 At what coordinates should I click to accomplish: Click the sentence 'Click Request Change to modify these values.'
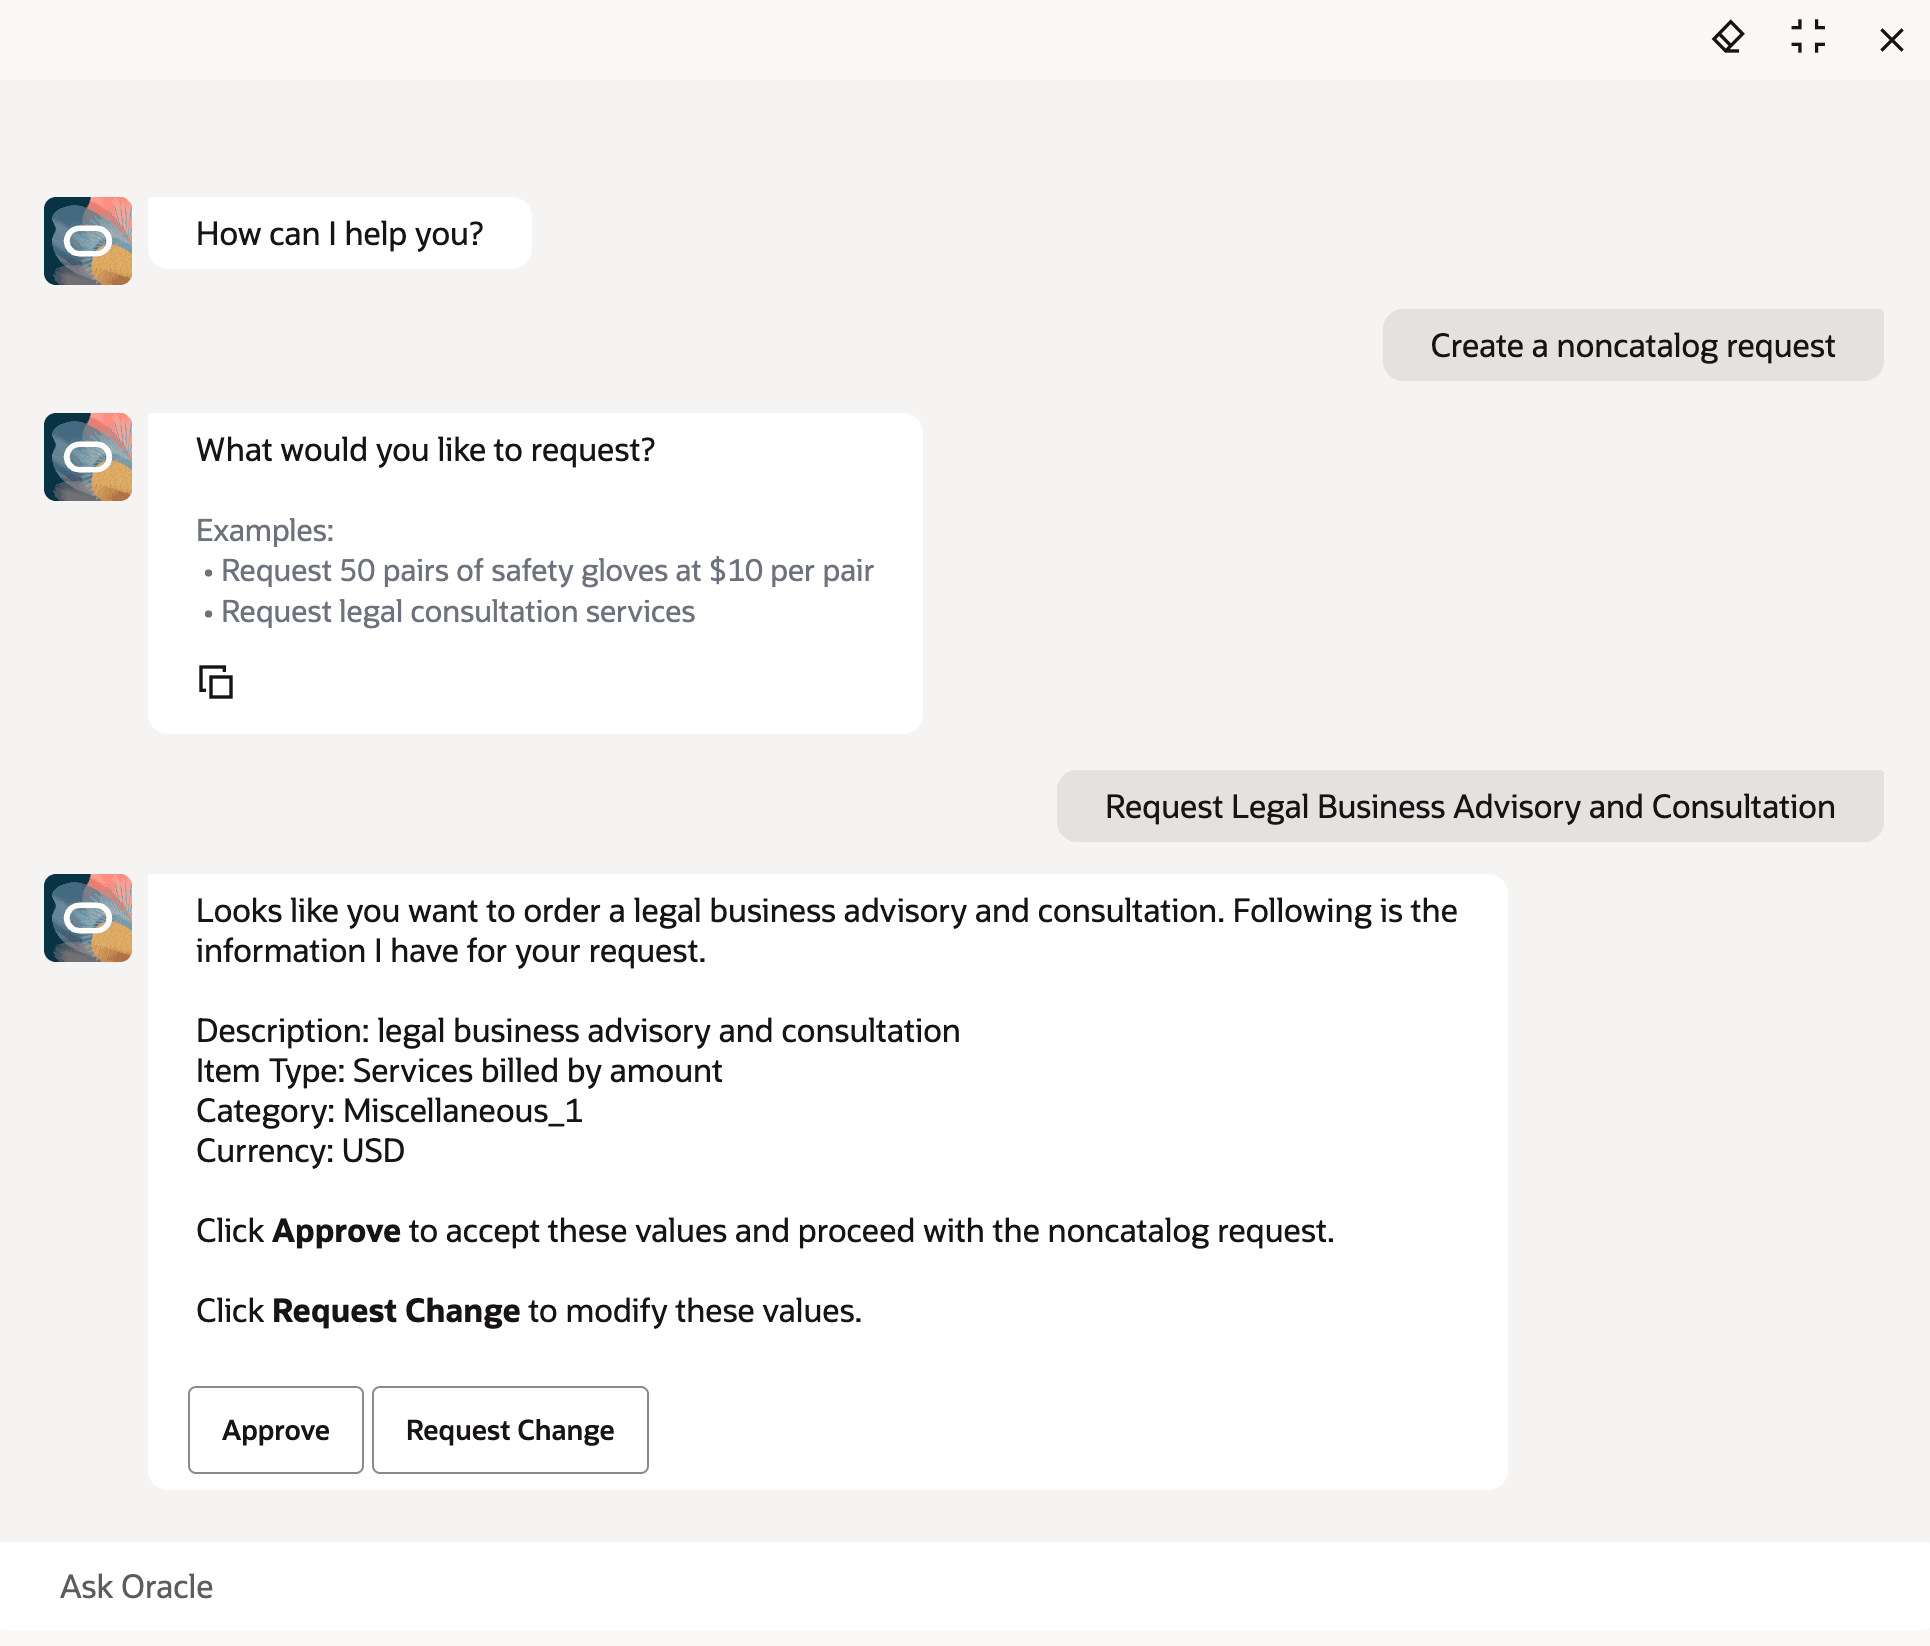529,1311
